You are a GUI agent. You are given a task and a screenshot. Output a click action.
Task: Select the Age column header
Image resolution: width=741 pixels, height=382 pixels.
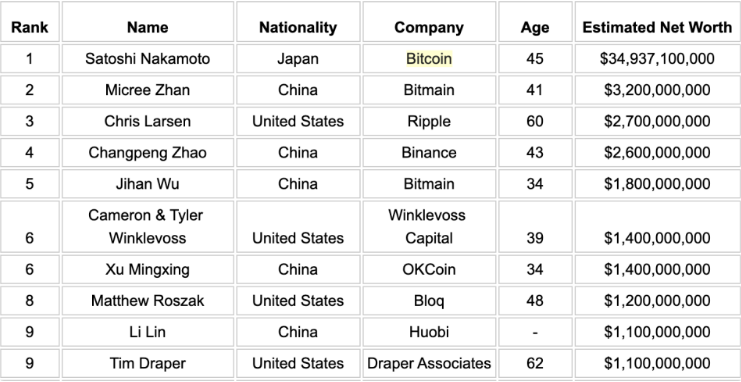click(x=535, y=27)
